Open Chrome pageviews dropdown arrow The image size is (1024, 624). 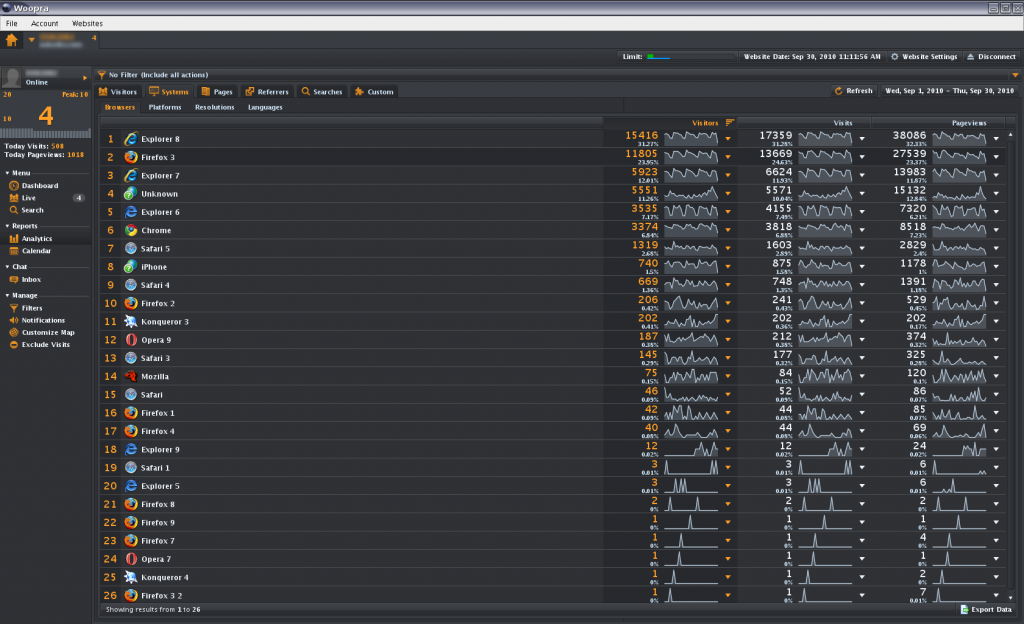pos(996,230)
